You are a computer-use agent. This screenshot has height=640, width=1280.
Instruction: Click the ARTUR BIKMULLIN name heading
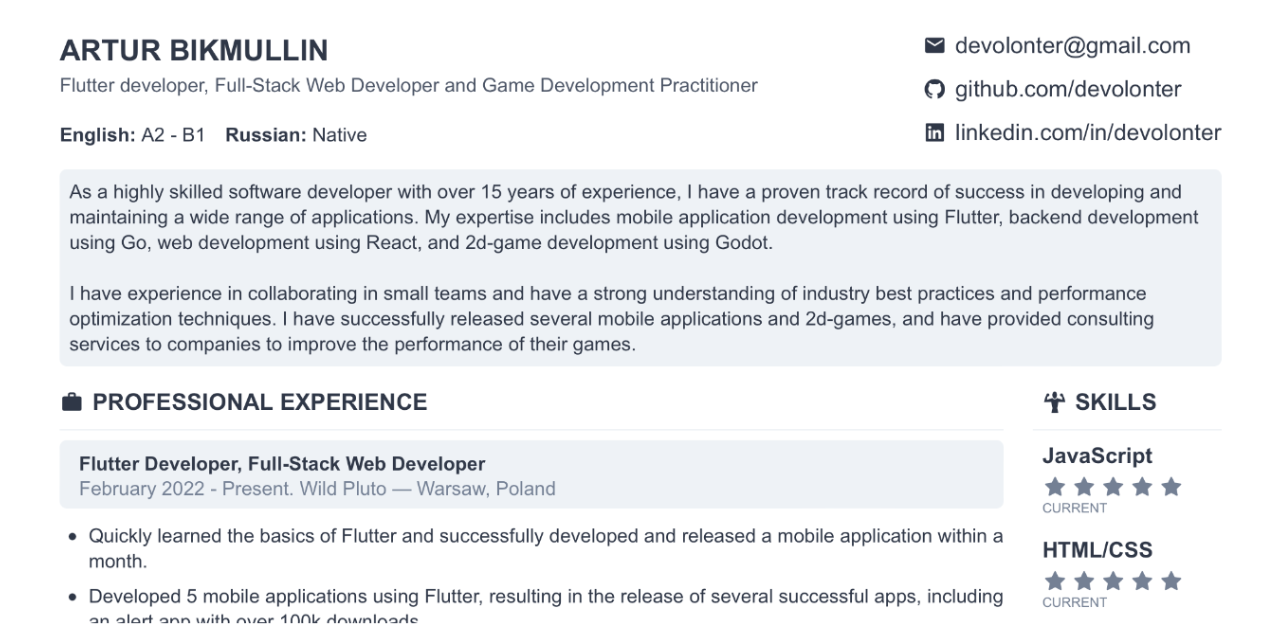[194, 51]
